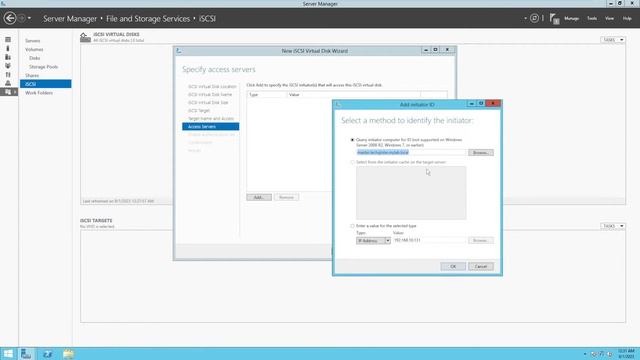Open PowerShell from the taskbar

[x=48, y=353]
